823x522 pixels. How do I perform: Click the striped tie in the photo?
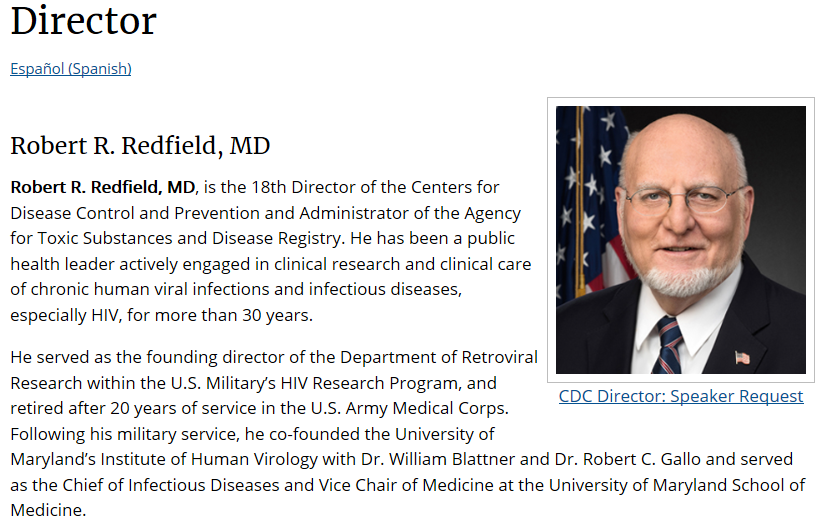668,343
